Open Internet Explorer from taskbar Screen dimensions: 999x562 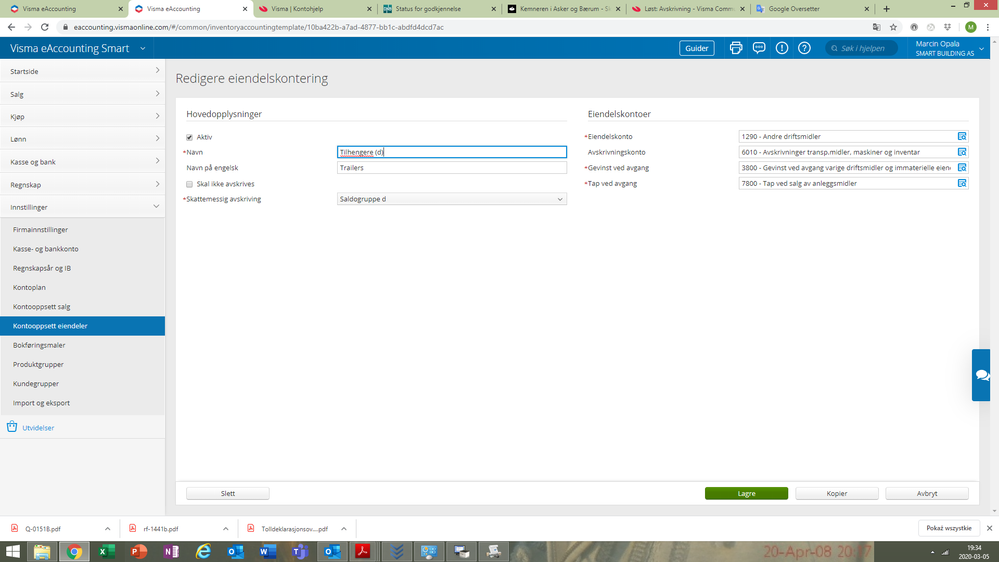point(203,551)
